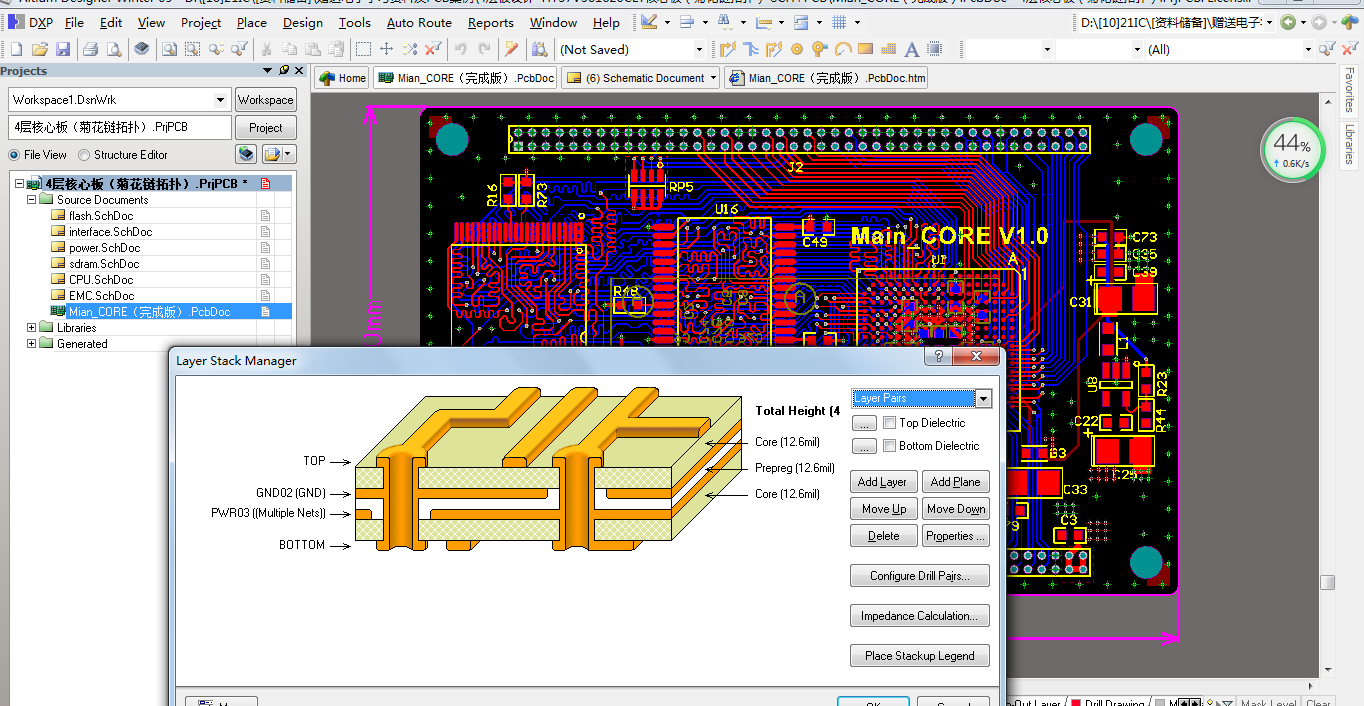Screen dimensions: 1364x706
Task: Expand the Libraries folder in project tree
Action: [32, 328]
